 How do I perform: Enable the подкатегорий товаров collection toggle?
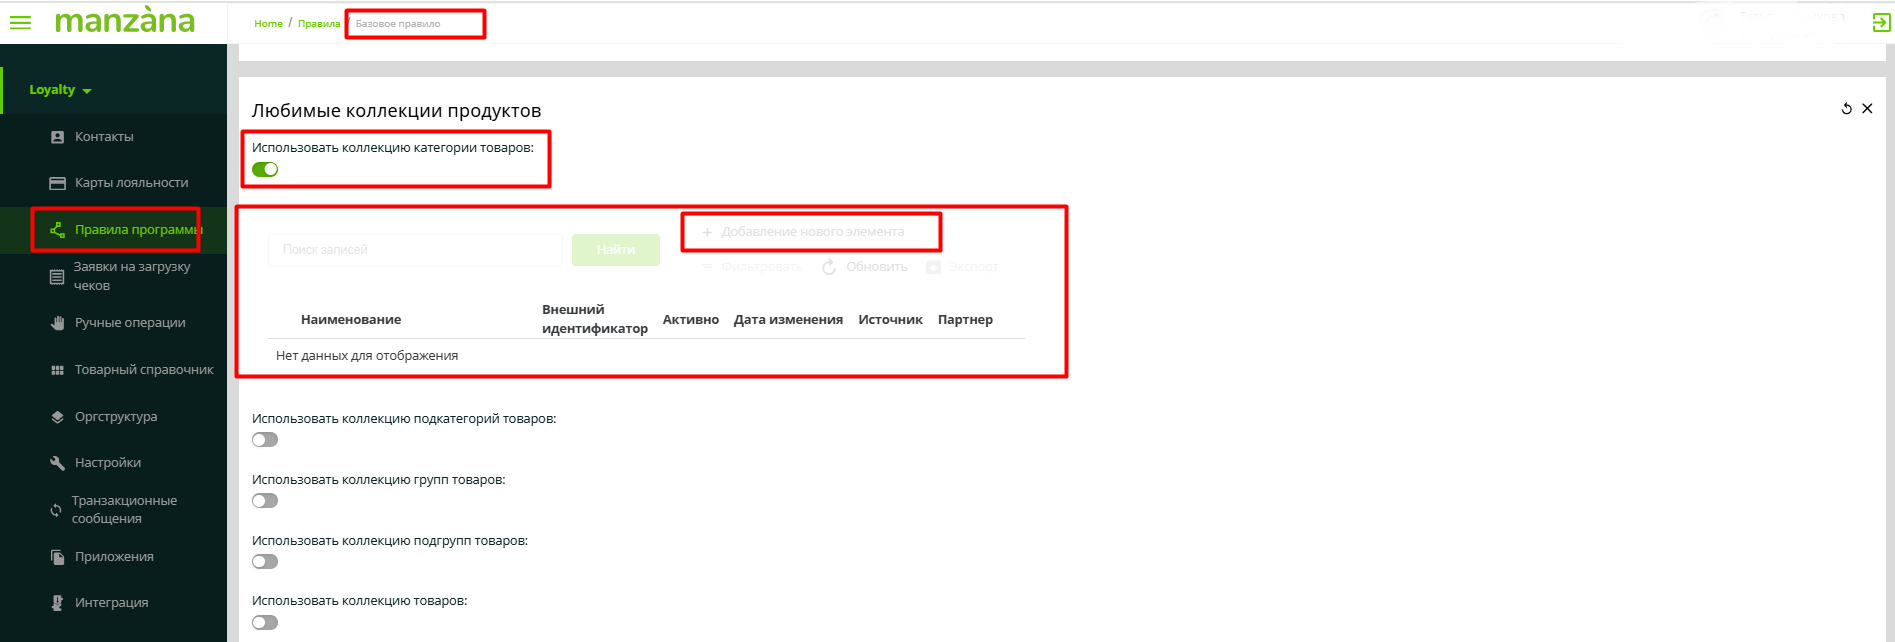tap(265, 440)
